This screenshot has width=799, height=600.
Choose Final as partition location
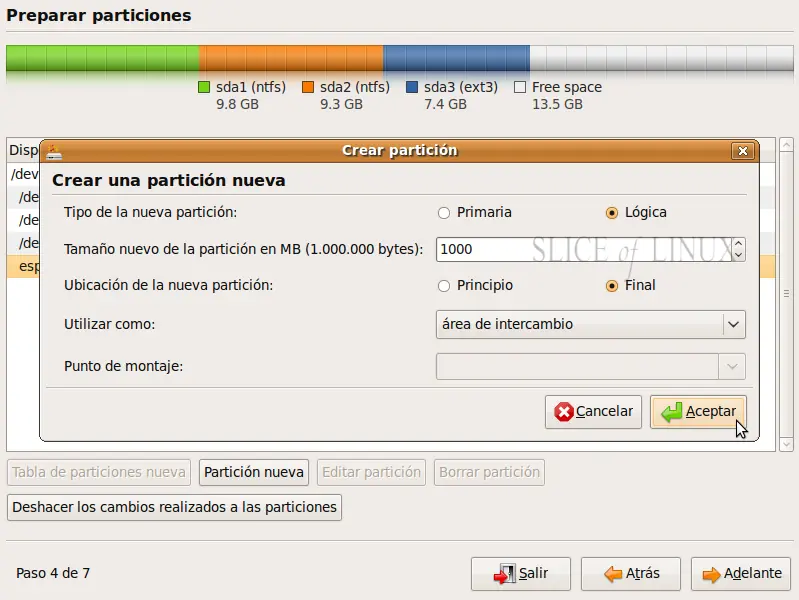pos(611,285)
